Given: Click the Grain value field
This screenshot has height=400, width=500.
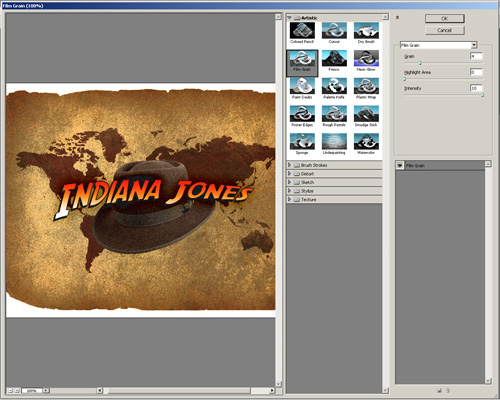Looking at the screenshot, I should (476, 56).
